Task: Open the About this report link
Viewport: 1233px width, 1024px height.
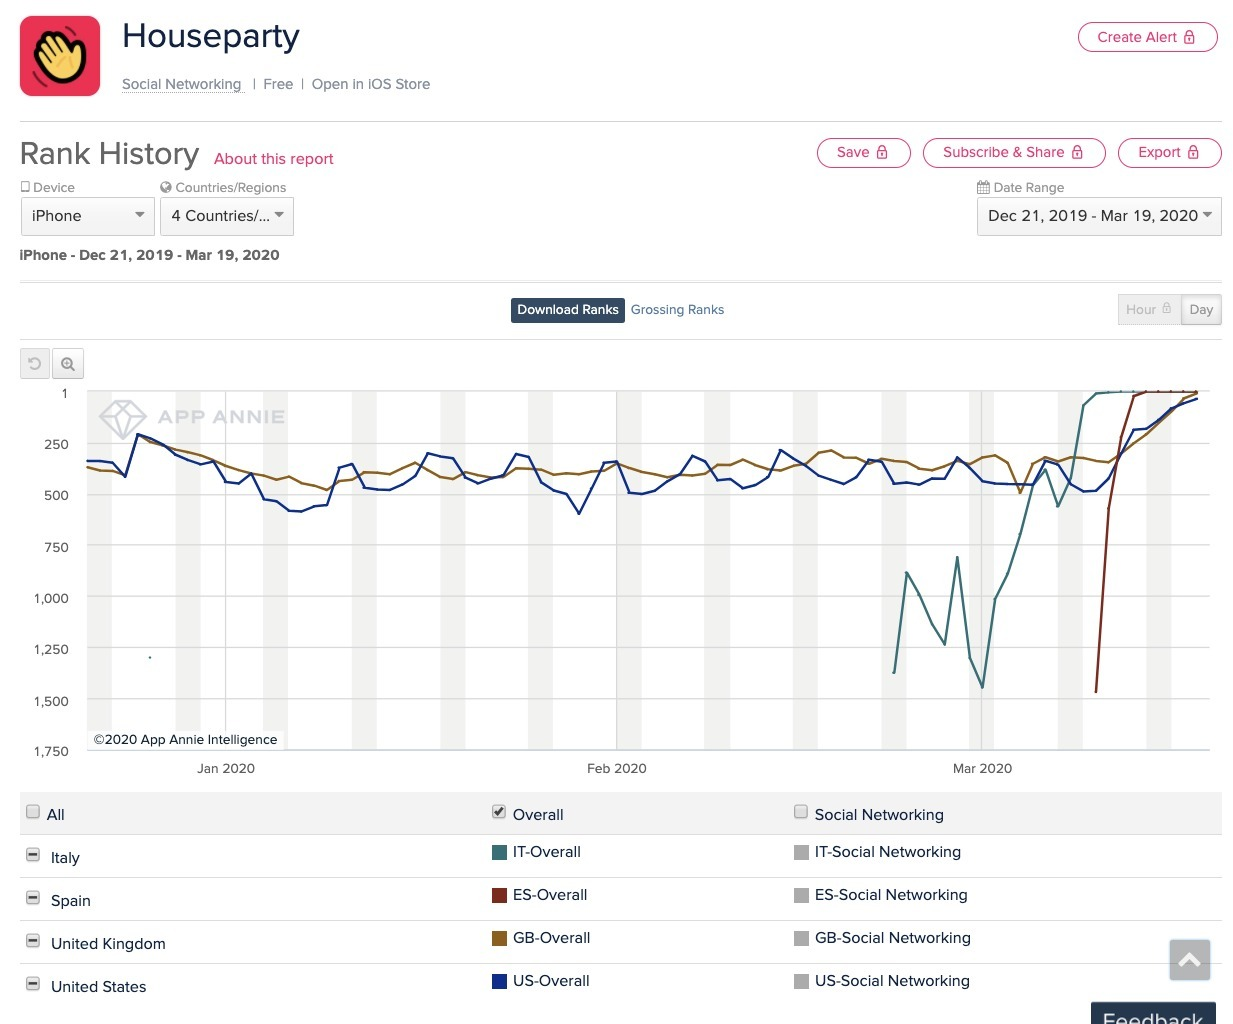Action: [x=274, y=159]
